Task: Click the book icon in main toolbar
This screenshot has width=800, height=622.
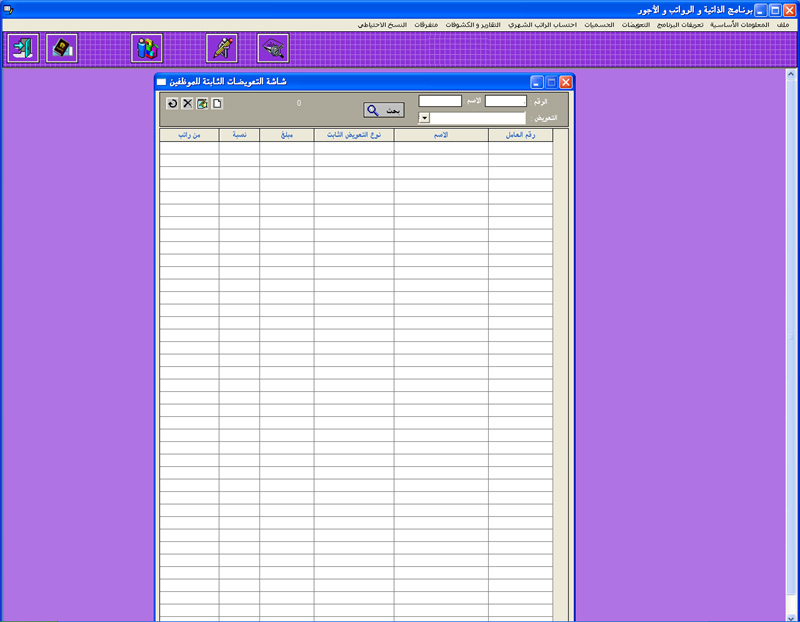Action: (62, 48)
